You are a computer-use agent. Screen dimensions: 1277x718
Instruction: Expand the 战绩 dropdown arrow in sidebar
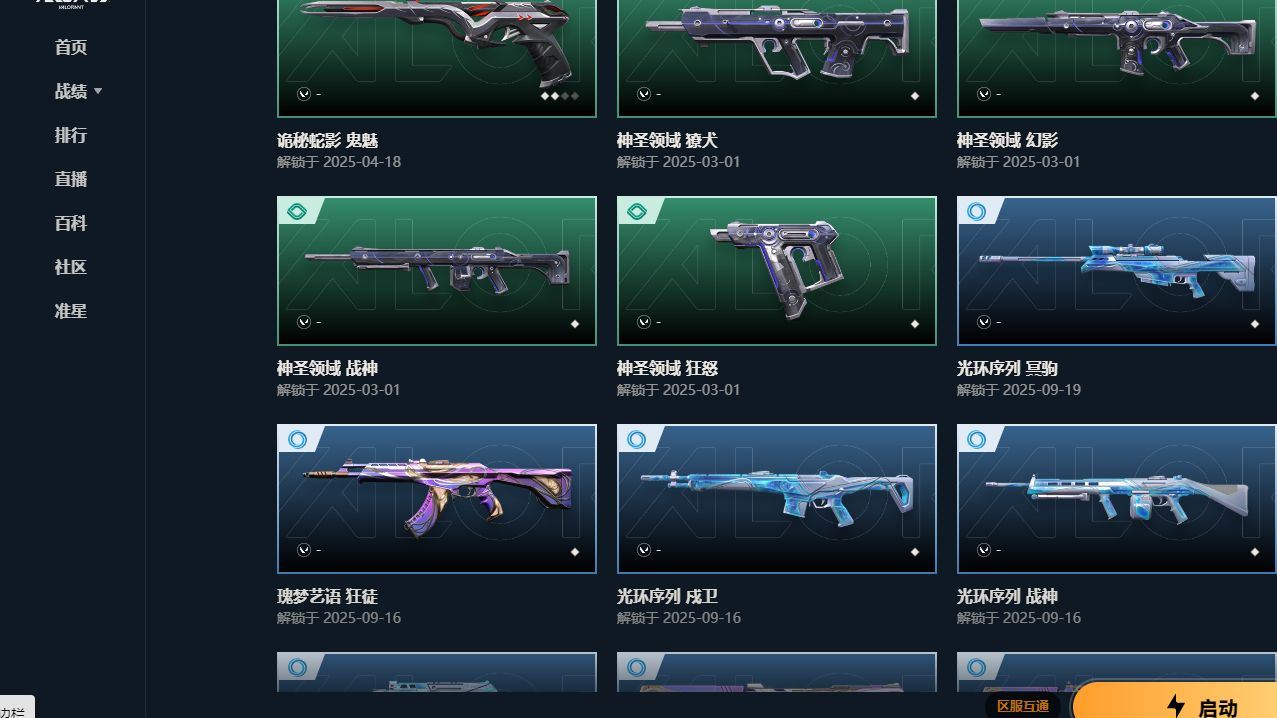(x=98, y=91)
